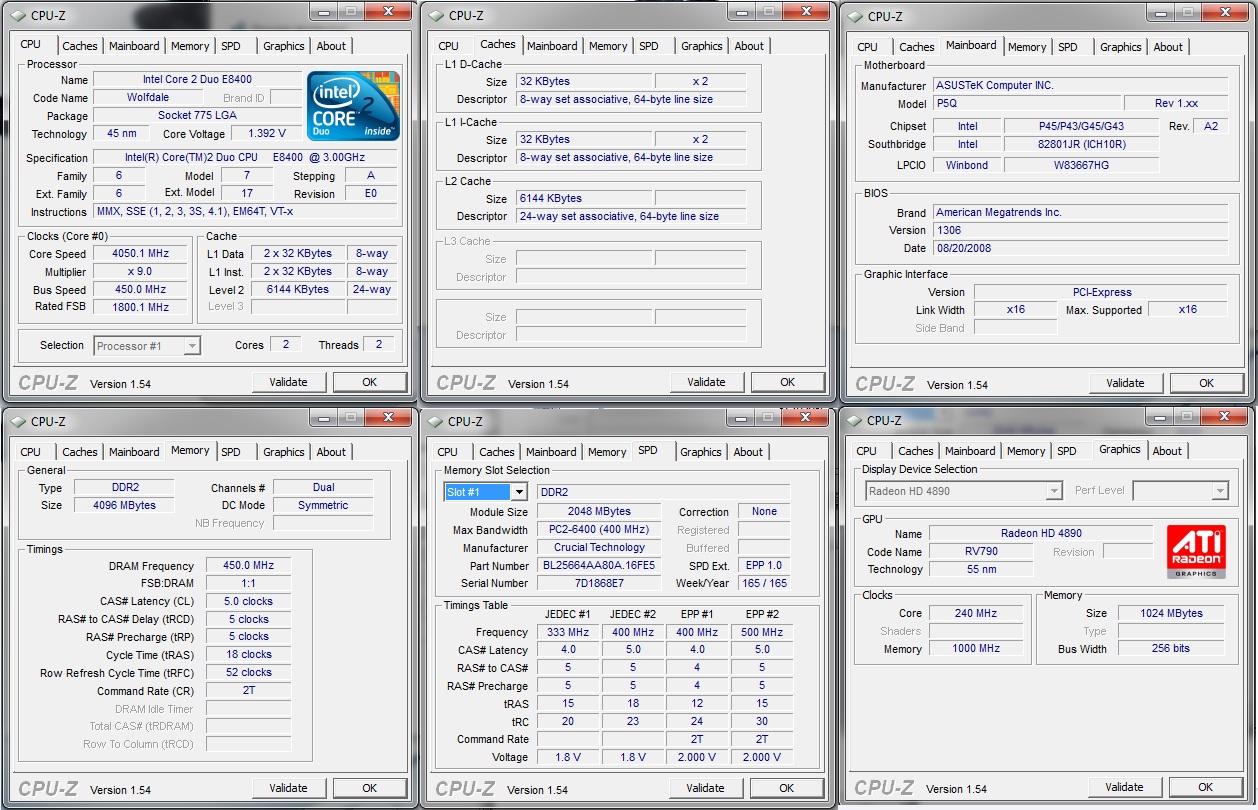Click the Rated FSB 1800.1 MHz field
1258x810 pixels.
[x=139, y=308]
